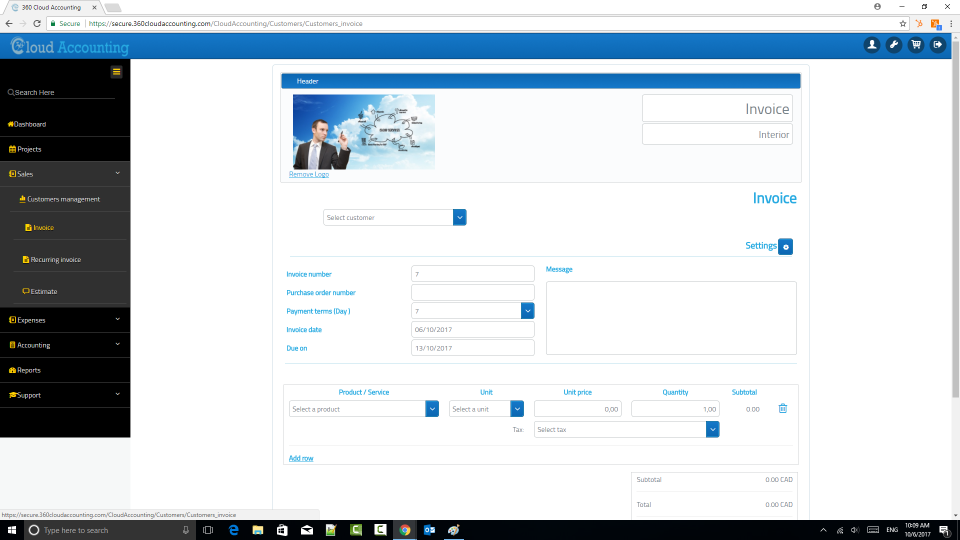Open the user profile icon in header

point(872,45)
